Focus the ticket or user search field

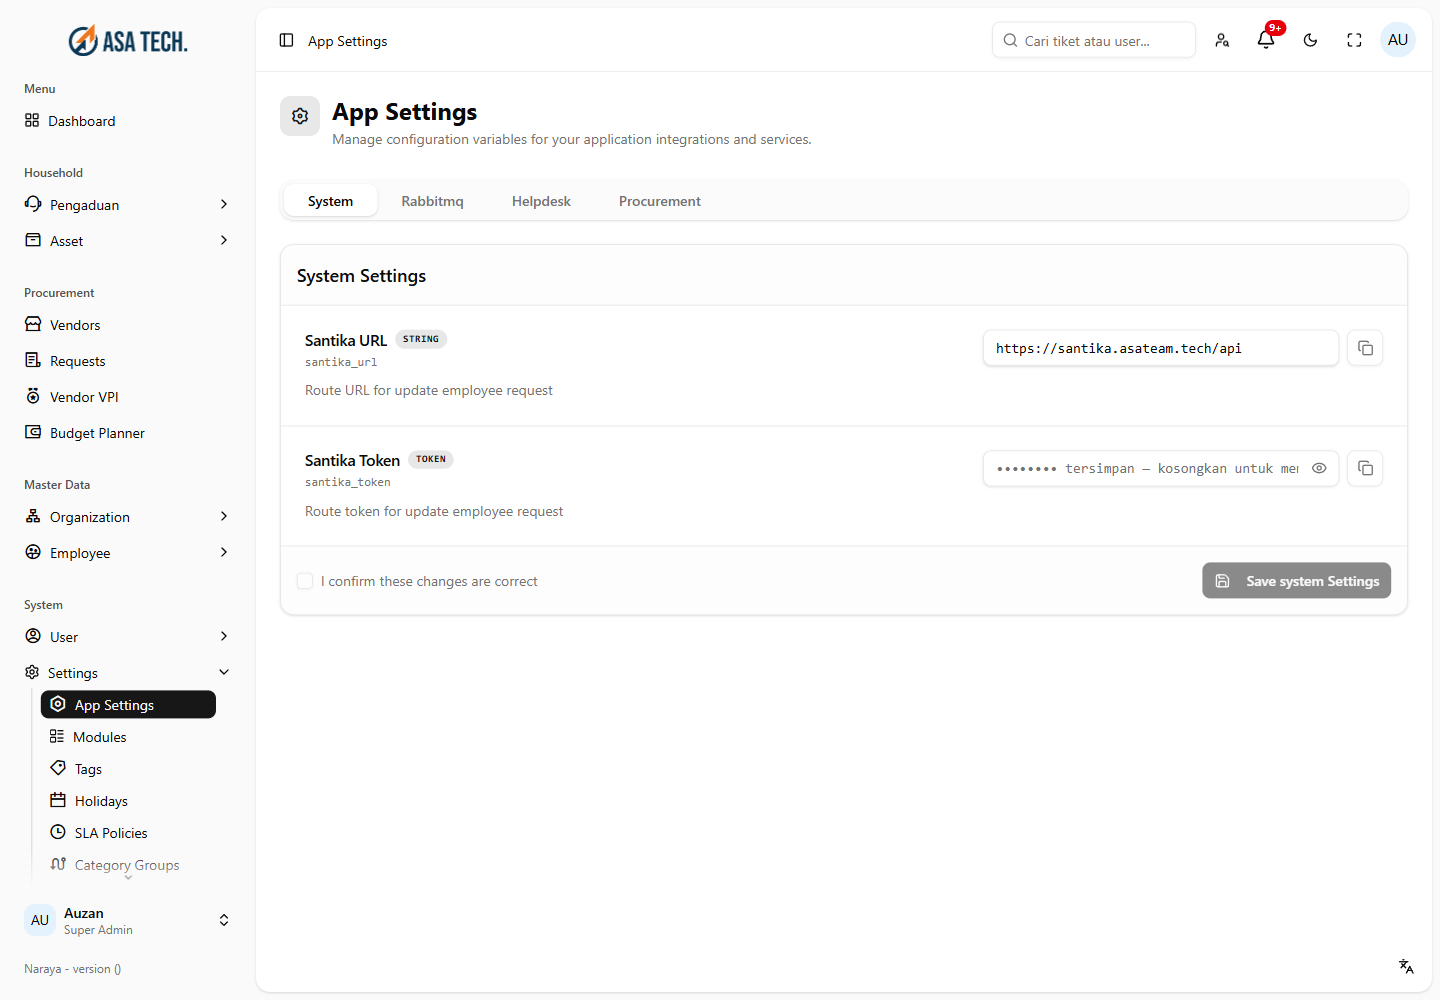(x=1094, y=40)
